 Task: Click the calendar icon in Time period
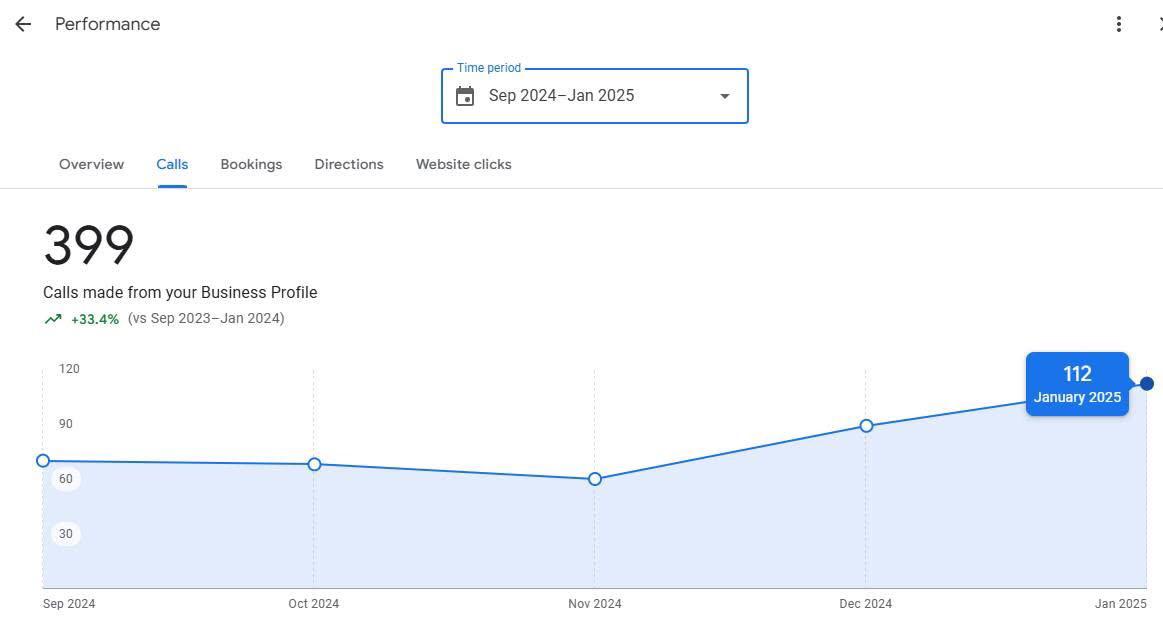point(465,96)
